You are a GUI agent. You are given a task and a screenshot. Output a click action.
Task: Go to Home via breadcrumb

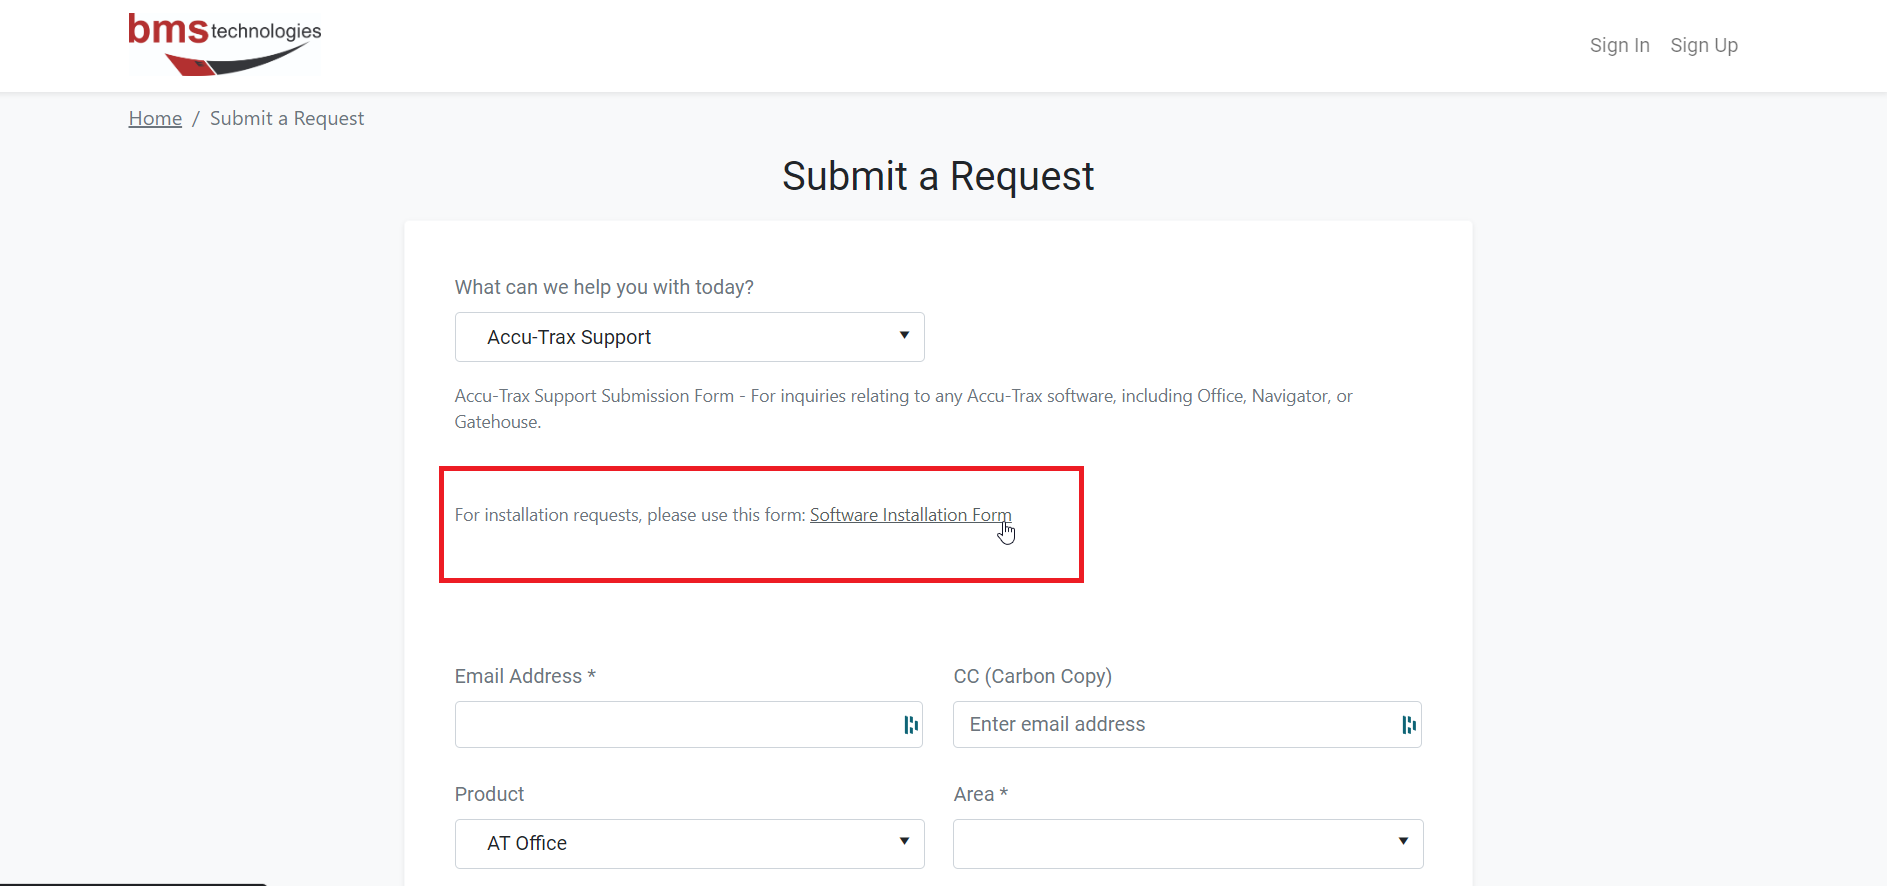[155, 118]
